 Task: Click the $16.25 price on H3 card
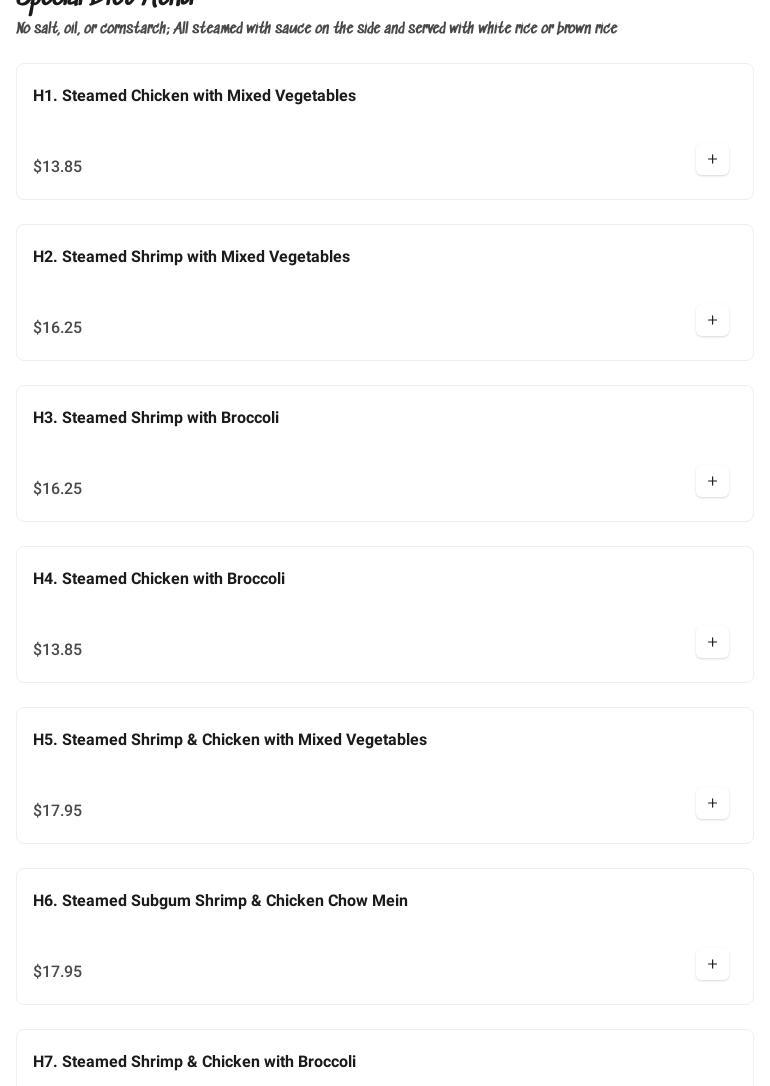(58, 489)
